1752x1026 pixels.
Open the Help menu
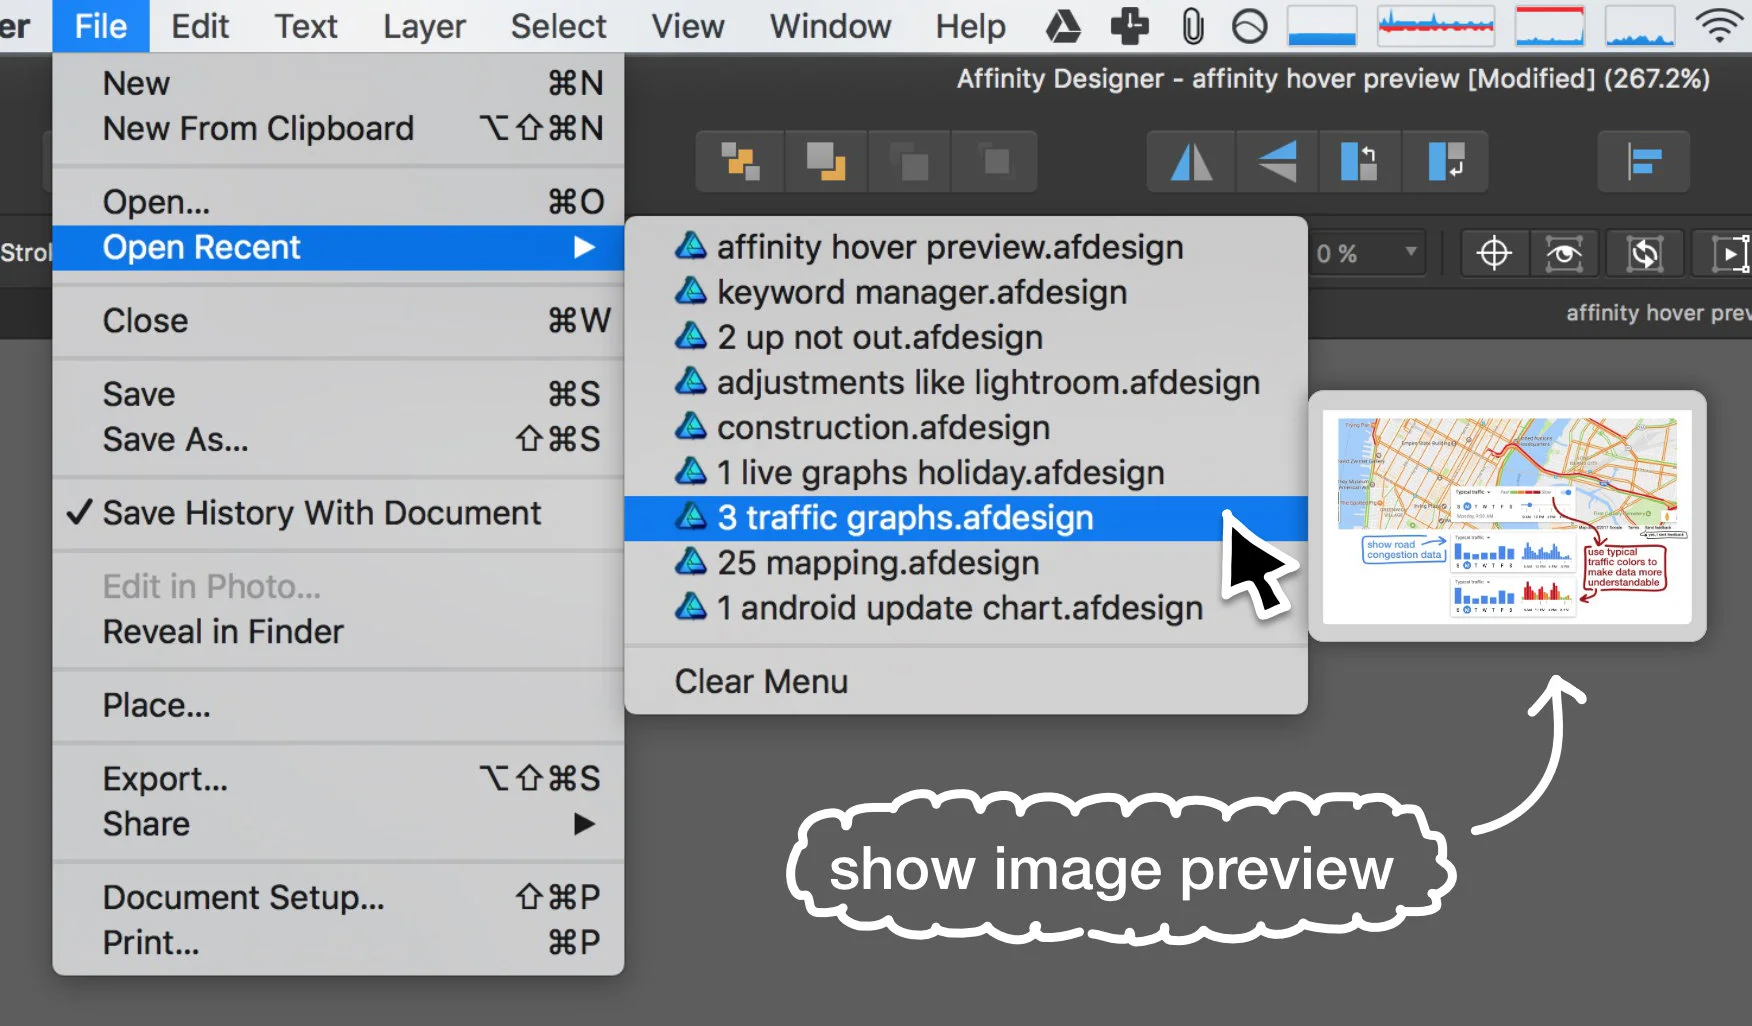tap(970, 26)
